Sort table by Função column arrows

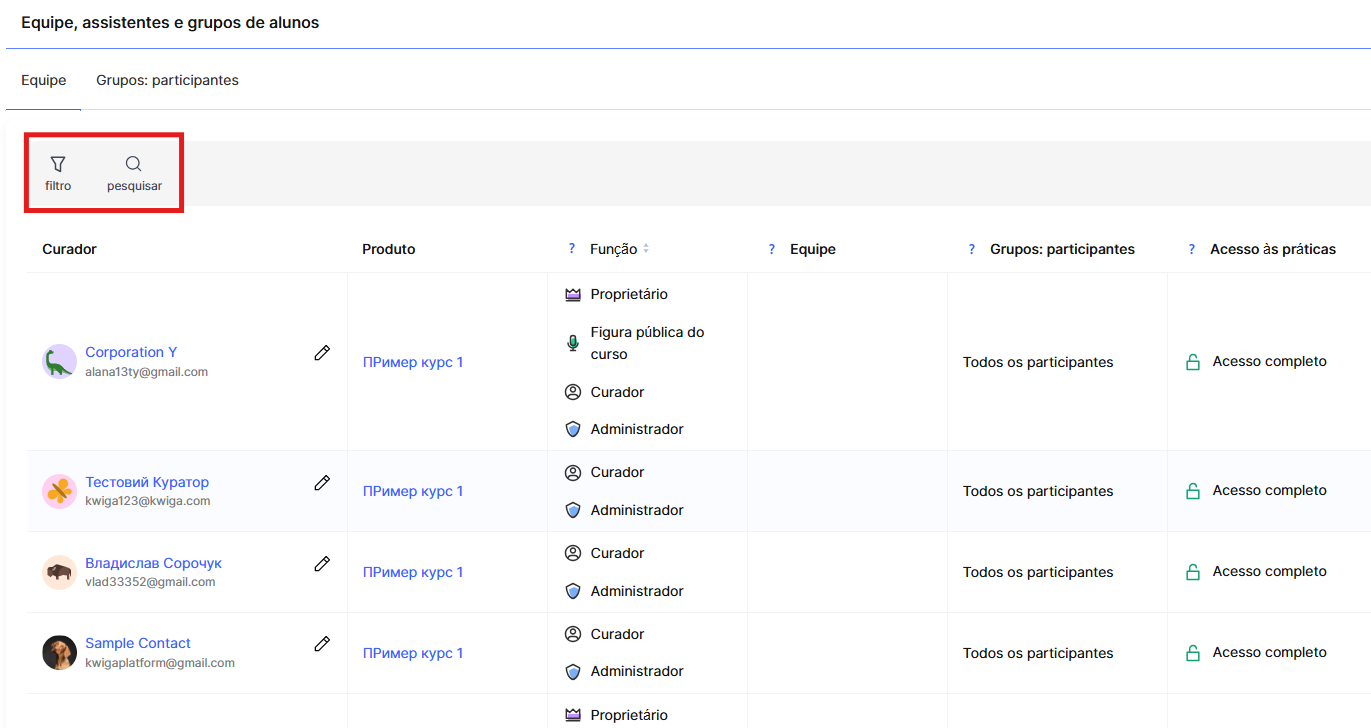tap(646, 249)
